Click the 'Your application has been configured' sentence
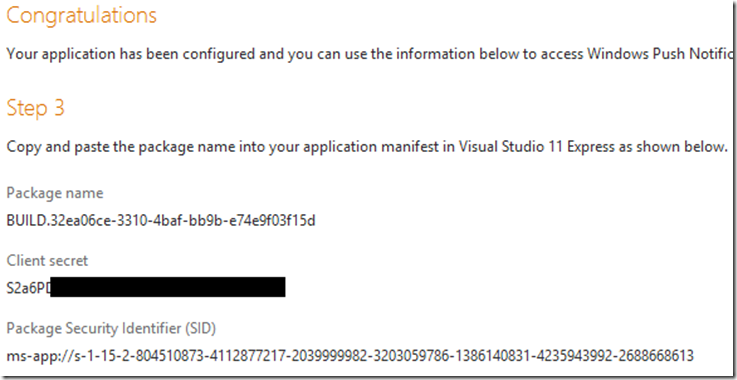The height and width of the screenshot is (380, 737). (x=369, y=54)
